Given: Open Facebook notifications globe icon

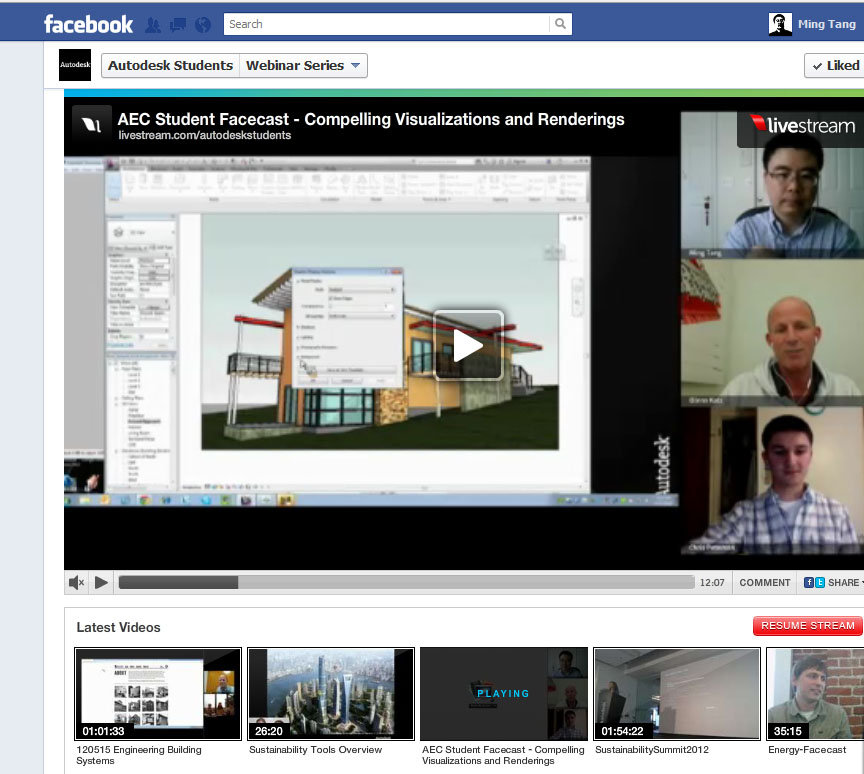Looking at the screenshot, I should (203, 25).
